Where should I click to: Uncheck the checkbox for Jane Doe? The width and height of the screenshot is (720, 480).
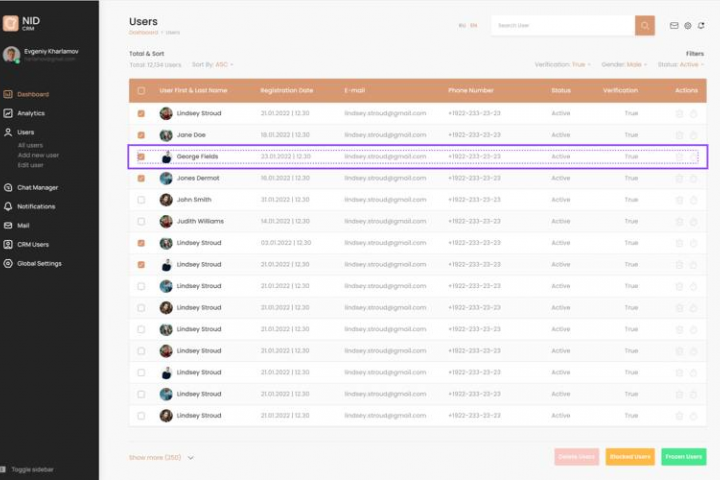tap(141, 135)
